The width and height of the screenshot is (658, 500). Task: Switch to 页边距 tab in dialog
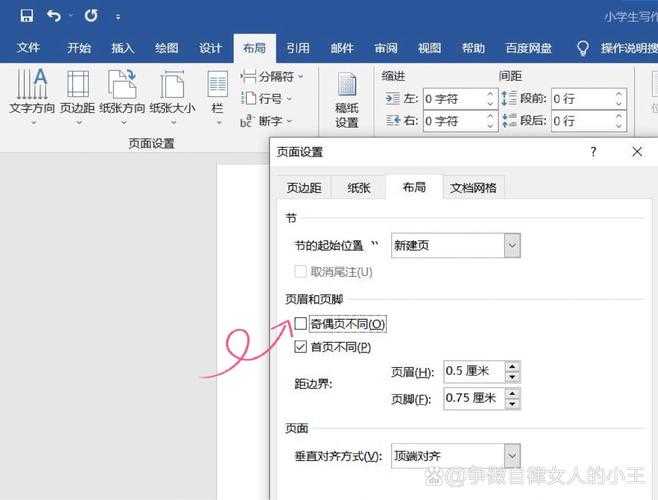304,188
